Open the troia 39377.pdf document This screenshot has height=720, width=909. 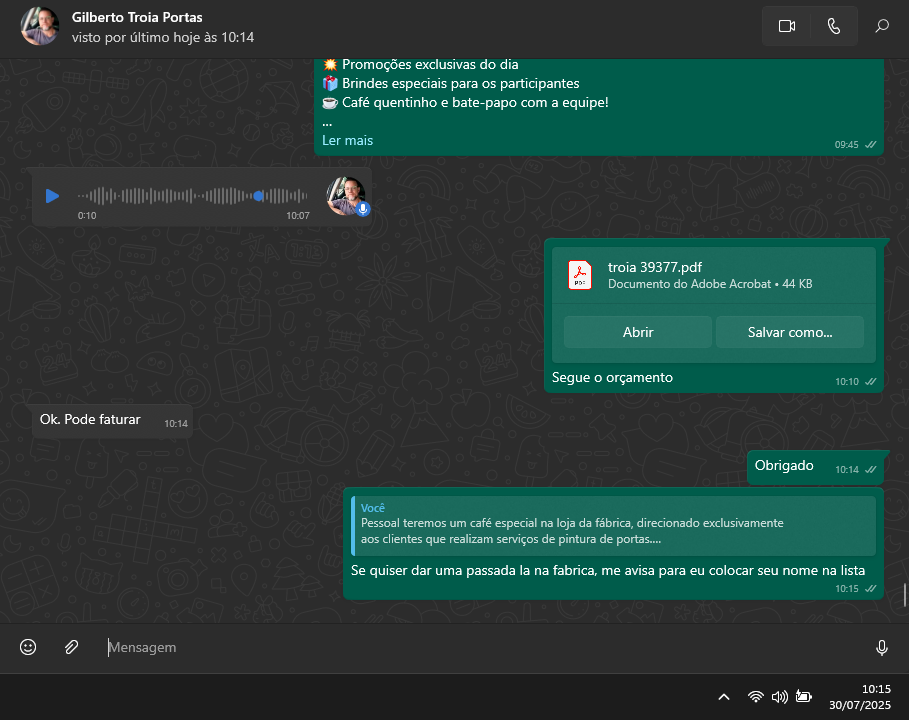point(637,332)
